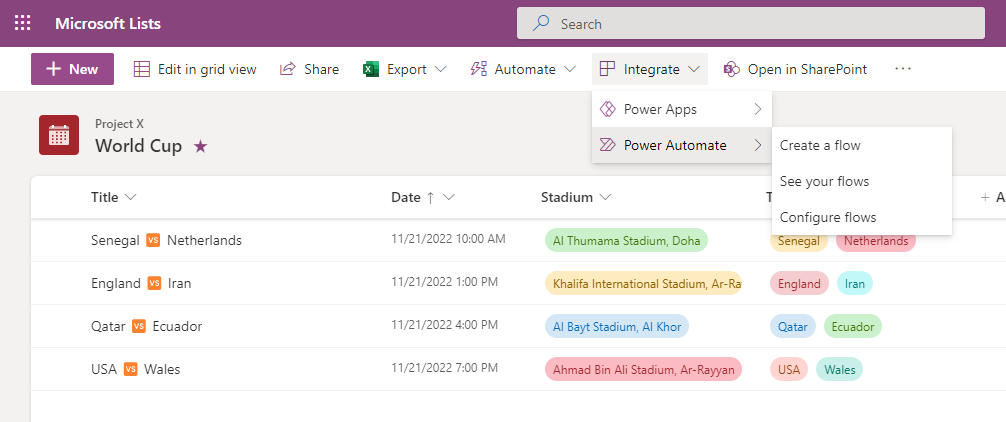Viewport: 1006px width, 422px height.
Task: Open the more options ellipsis menu
Action: point(903,69)
